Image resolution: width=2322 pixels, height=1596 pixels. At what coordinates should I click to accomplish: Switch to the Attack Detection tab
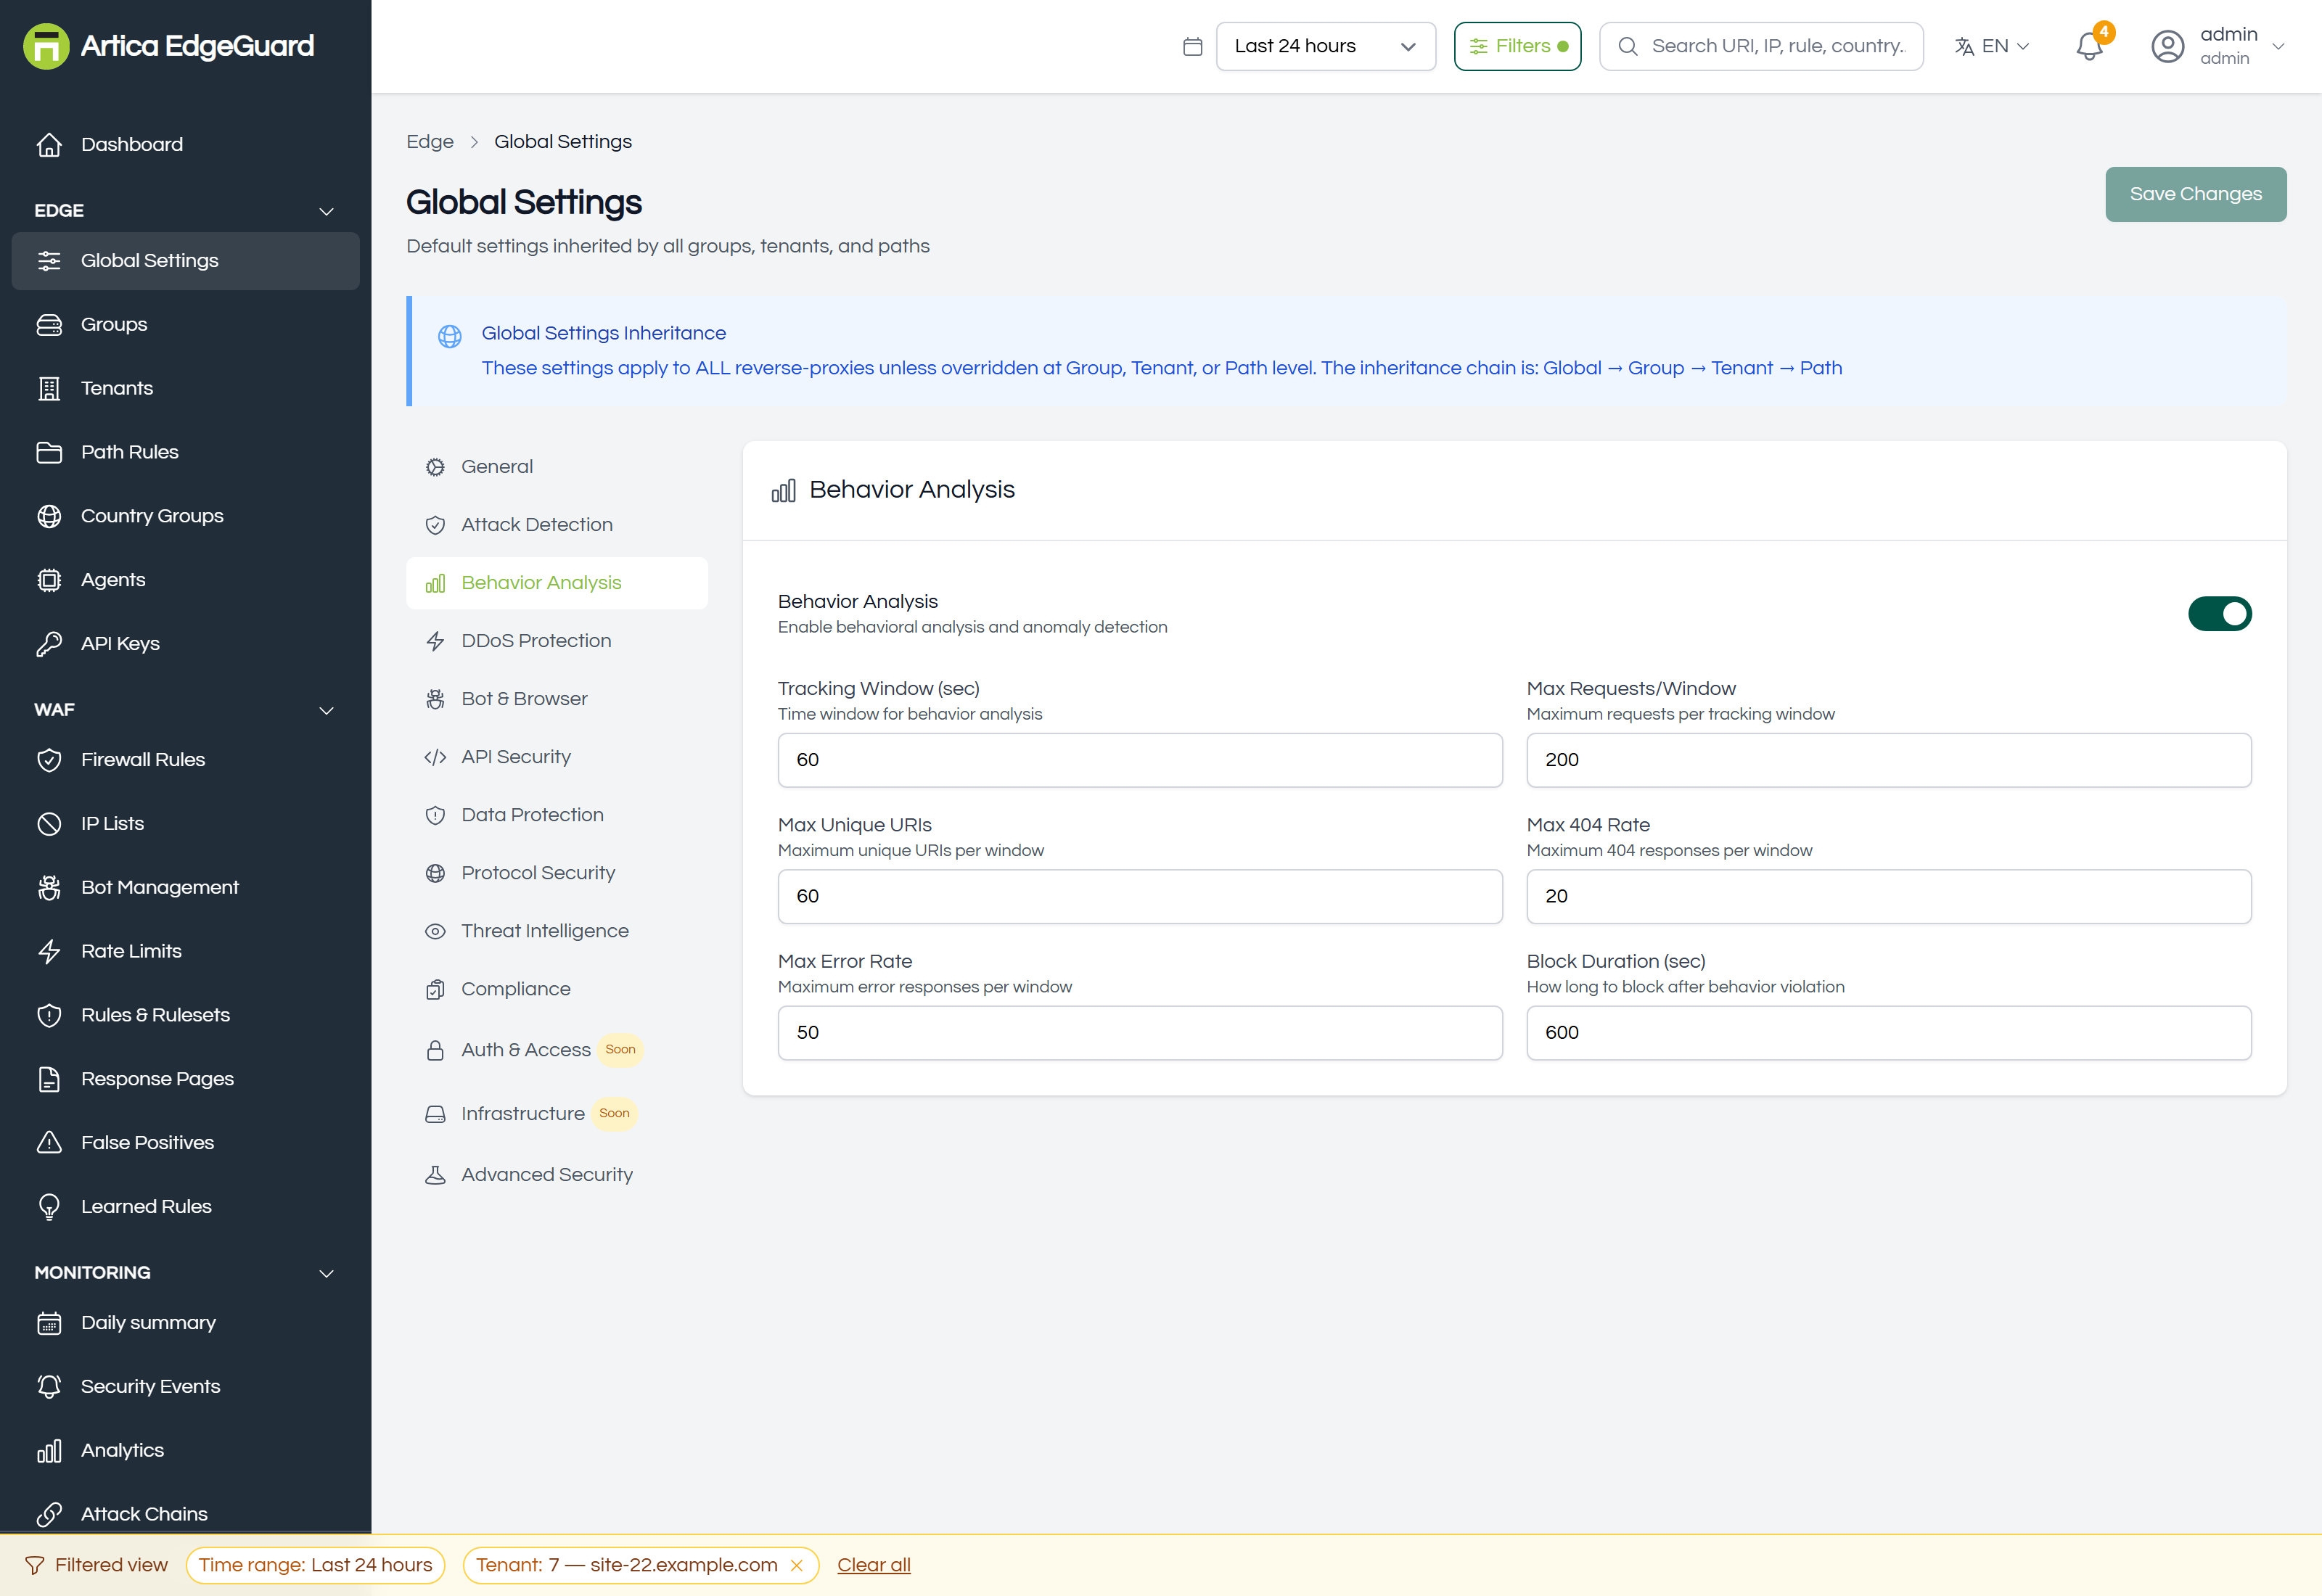[557, 525]
